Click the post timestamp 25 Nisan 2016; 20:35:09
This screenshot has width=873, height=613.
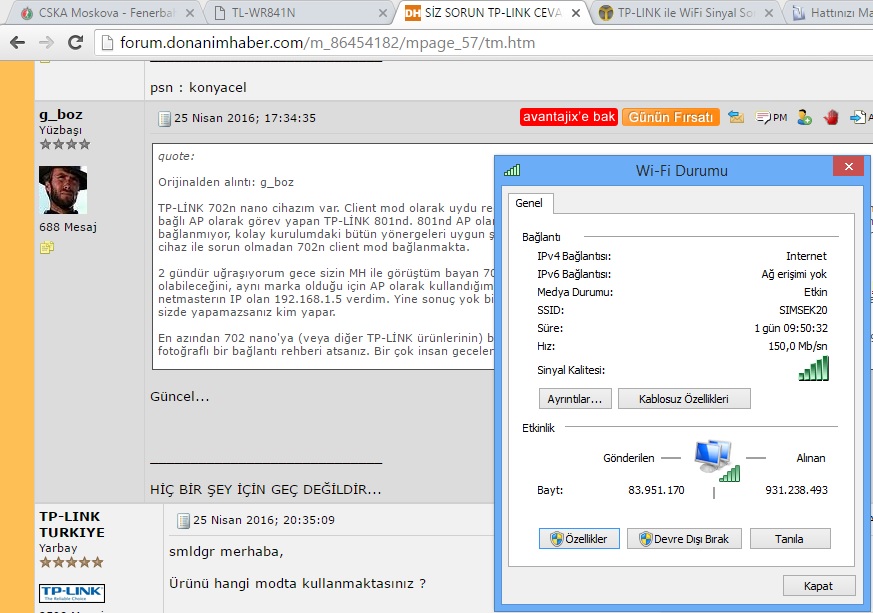pyautogui.click(x=264, y=520)
